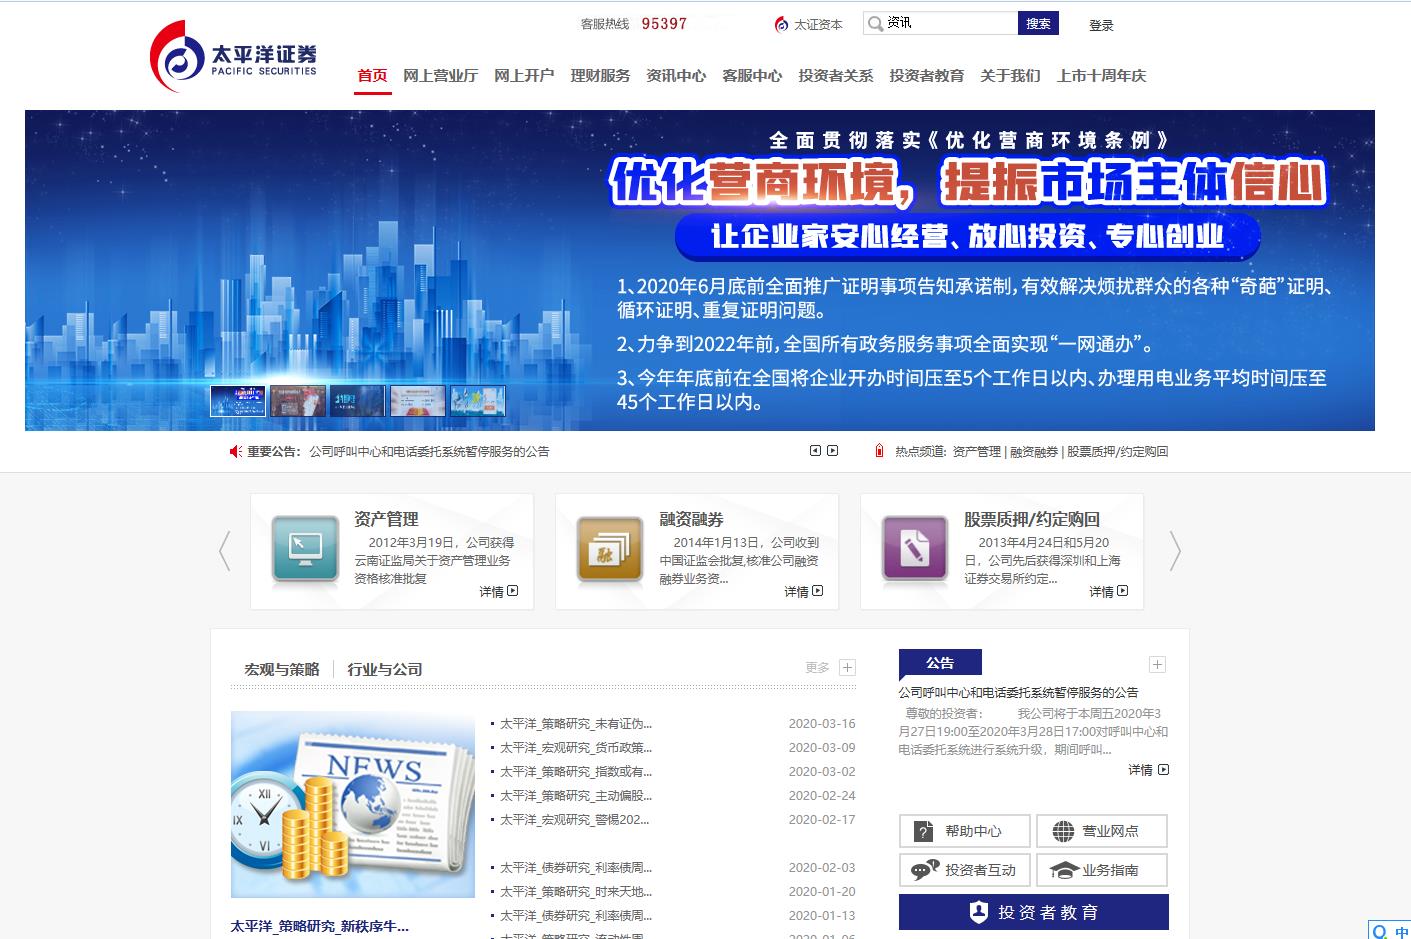Viewport: 1411px width, 939px height.
Task: Open the 投资者教育 navigation menu item
Action: click(x=926, y=75)
